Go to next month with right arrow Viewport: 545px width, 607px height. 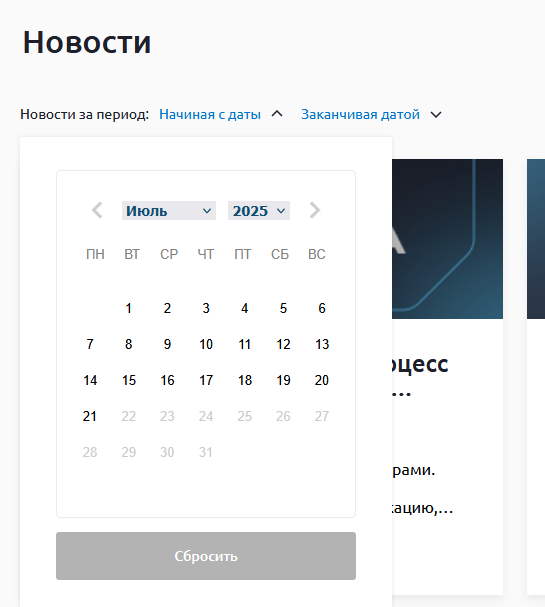[x=315, y=210]
